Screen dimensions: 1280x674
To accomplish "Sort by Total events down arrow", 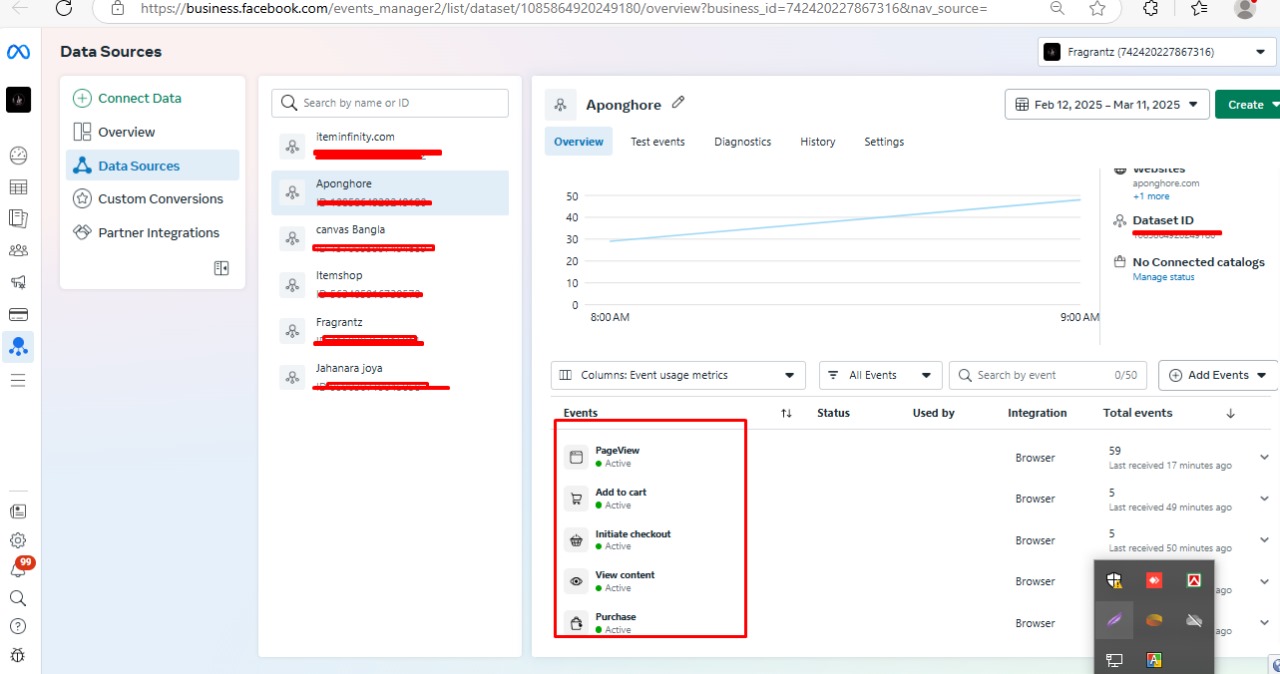I will 1230,413.
